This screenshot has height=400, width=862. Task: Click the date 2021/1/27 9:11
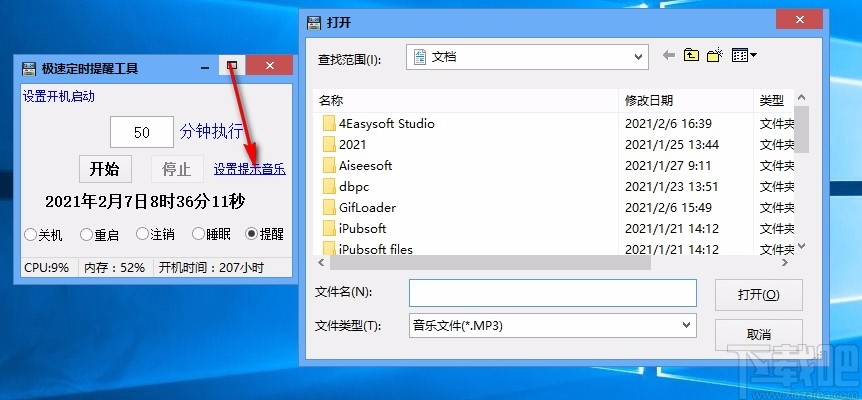coord(668,165)
